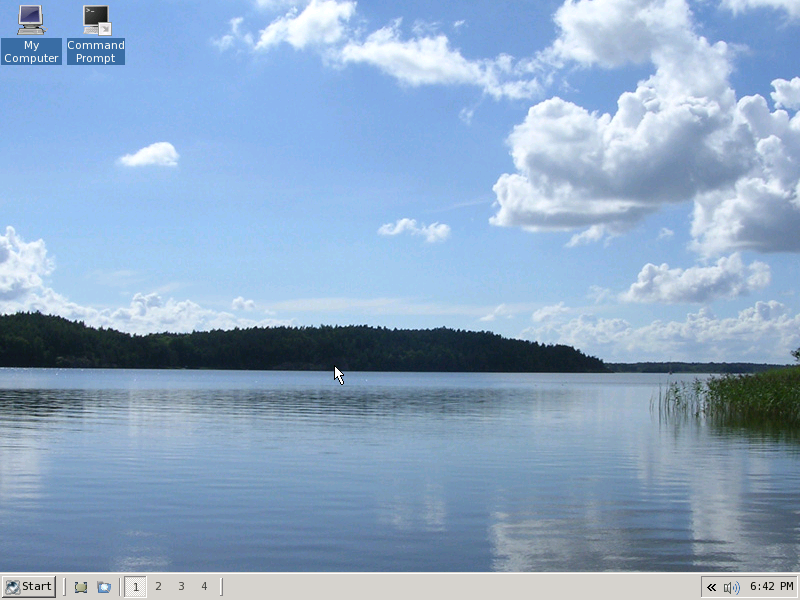Image resolution: width=800 pixels, height=600 pixels.
Task: Click the green monitor quick-launch icon in taskbar
Action: click(x=81, y=587)
